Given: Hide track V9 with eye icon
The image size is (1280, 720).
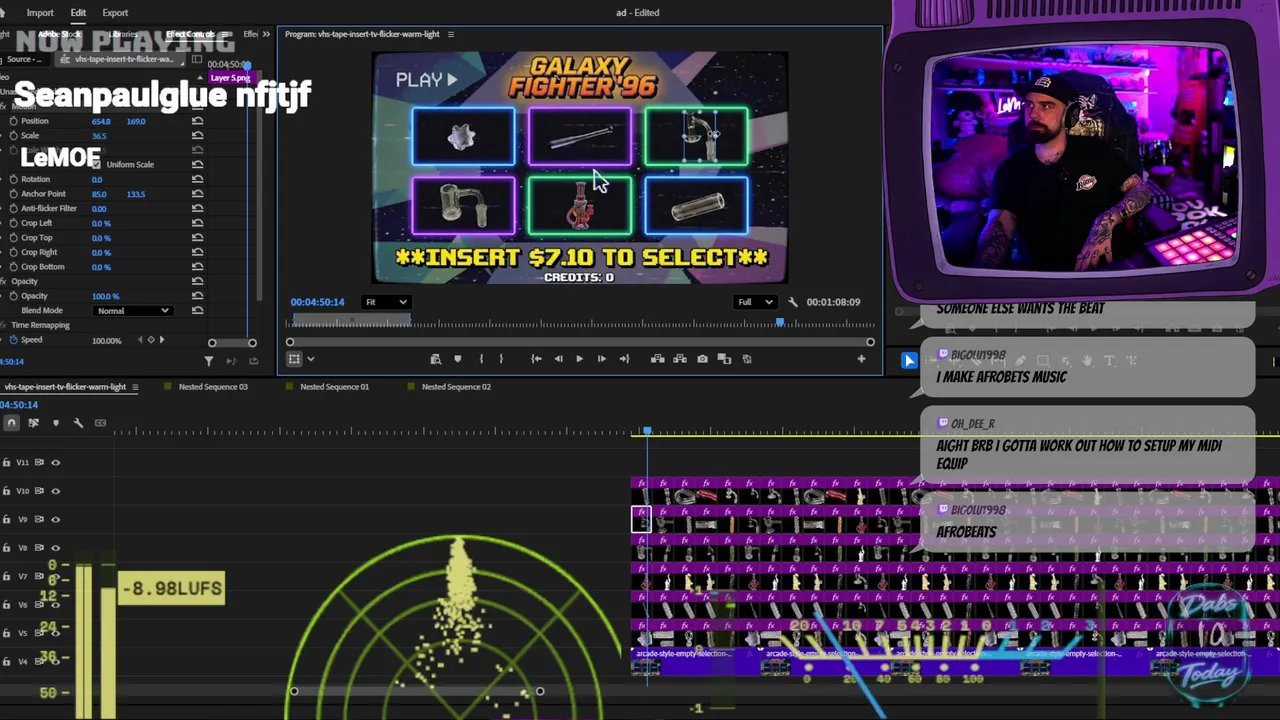Looking at the screenshot, I should [55, 519].
